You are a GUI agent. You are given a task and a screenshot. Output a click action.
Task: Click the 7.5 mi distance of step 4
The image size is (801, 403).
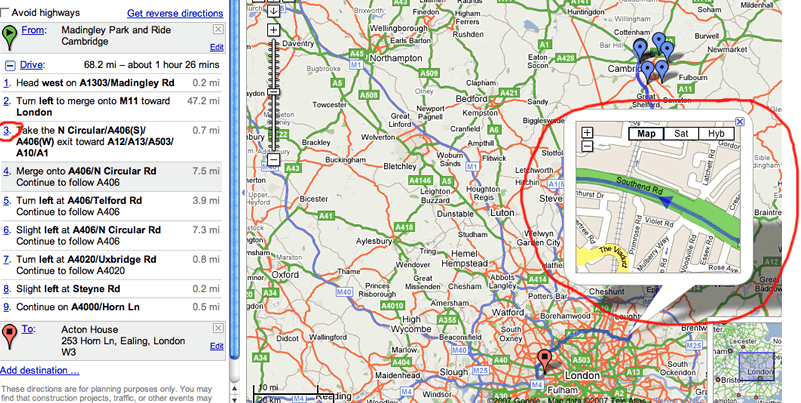click(206, 171)
